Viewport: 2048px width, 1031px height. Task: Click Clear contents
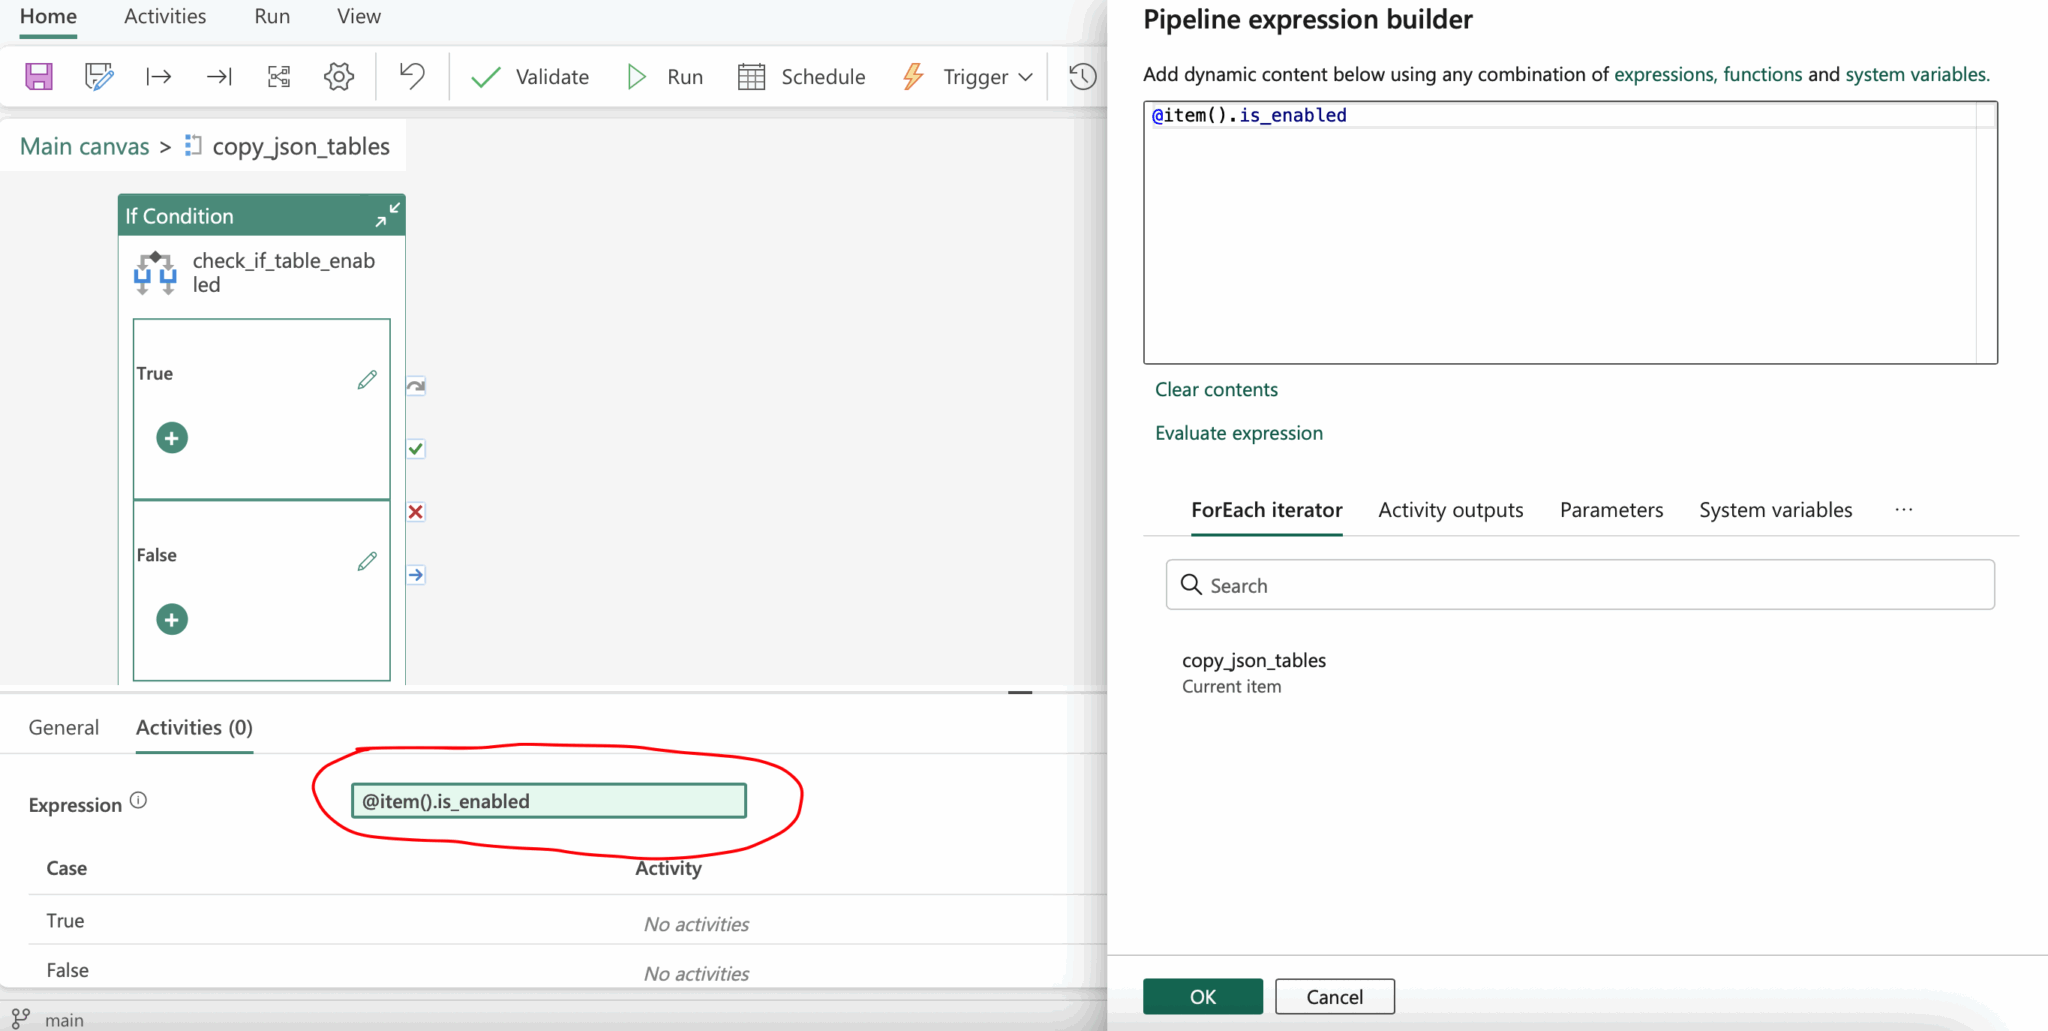[1216, 390]
